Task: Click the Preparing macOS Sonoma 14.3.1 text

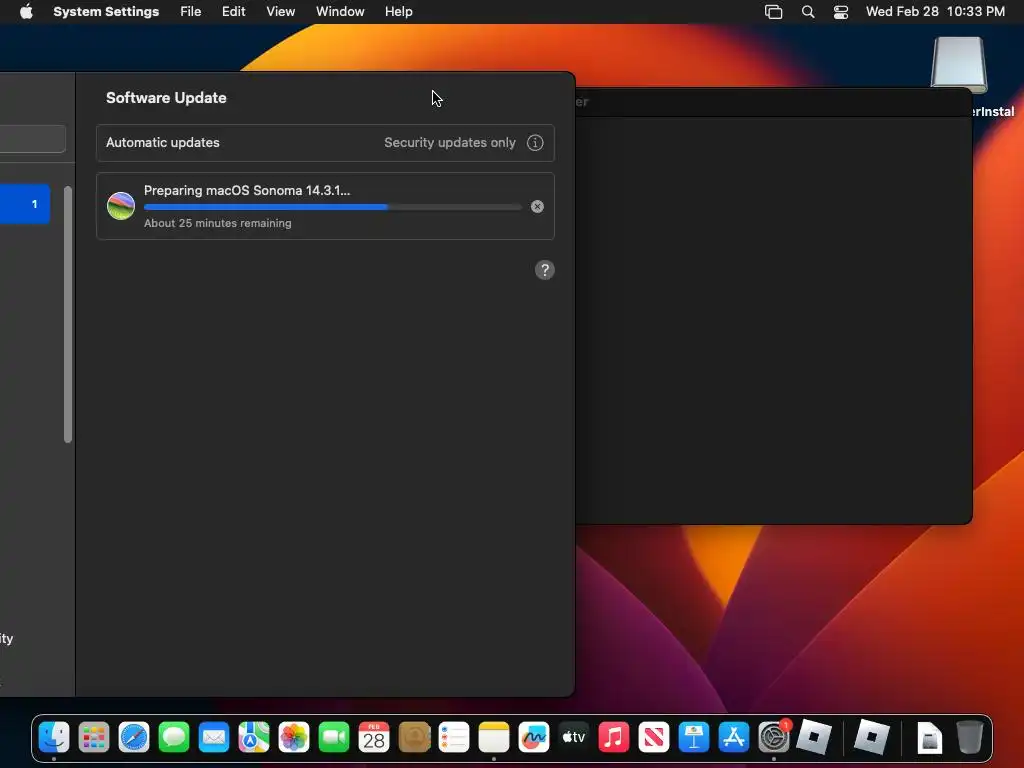Action: (x=247, y=191)
